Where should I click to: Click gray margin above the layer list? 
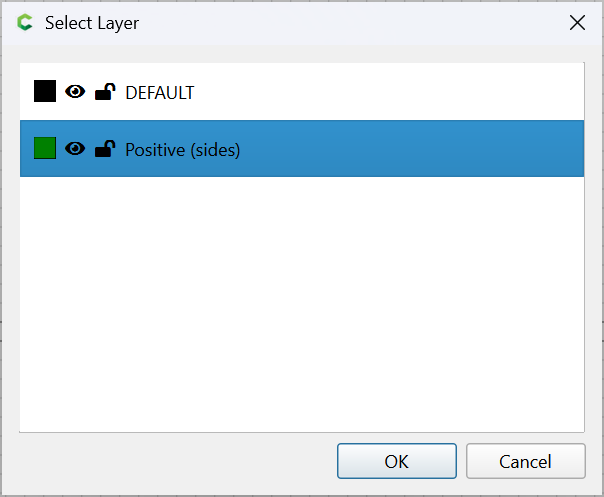coord(302,54)
